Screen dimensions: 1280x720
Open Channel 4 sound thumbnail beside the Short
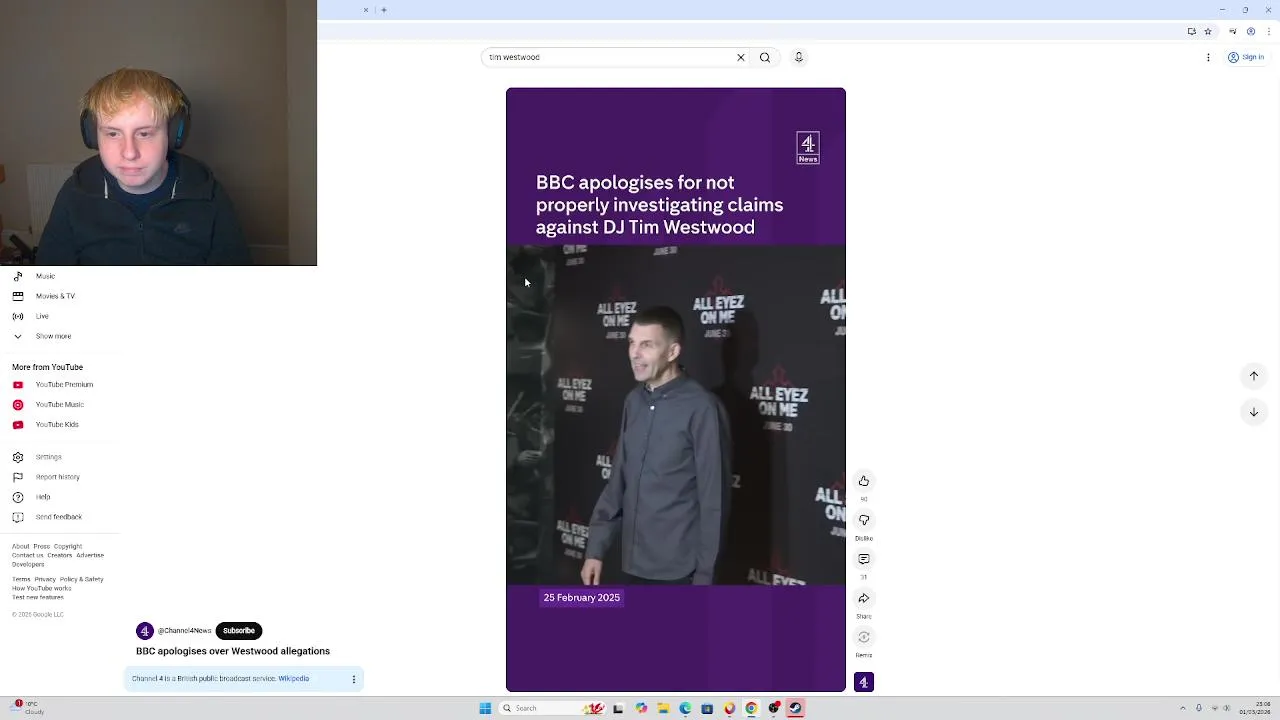click(x=864, y=682)
